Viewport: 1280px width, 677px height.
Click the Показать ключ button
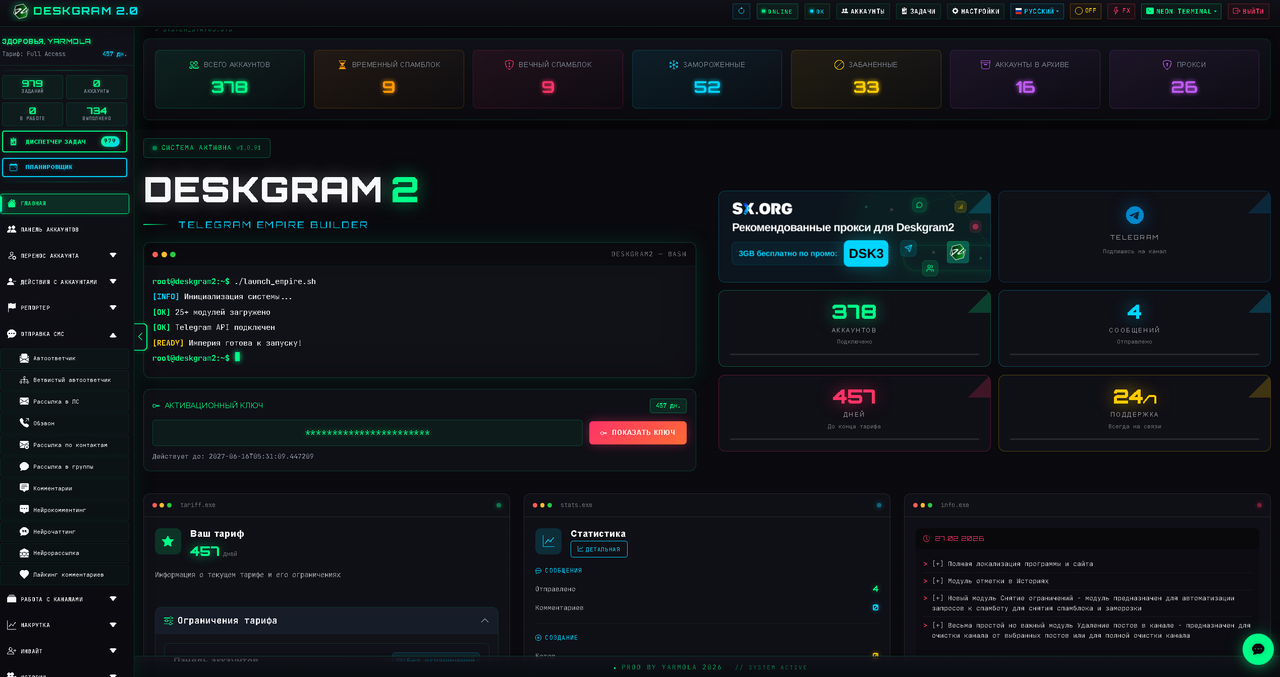tap(637, 433)
